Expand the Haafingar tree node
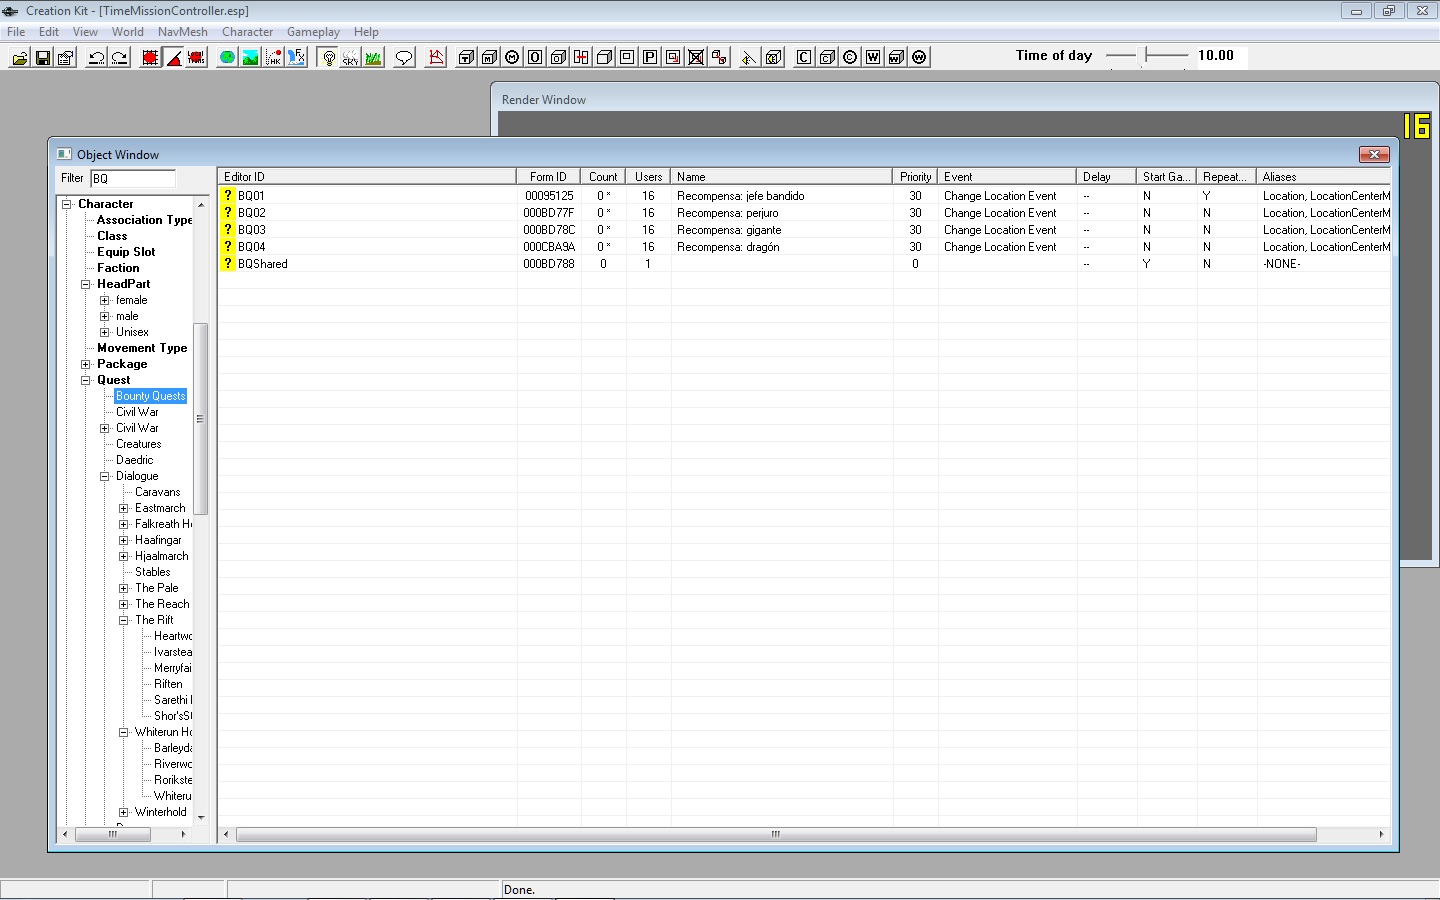The height and width of the screenshot is (900, 1440). 124,540
